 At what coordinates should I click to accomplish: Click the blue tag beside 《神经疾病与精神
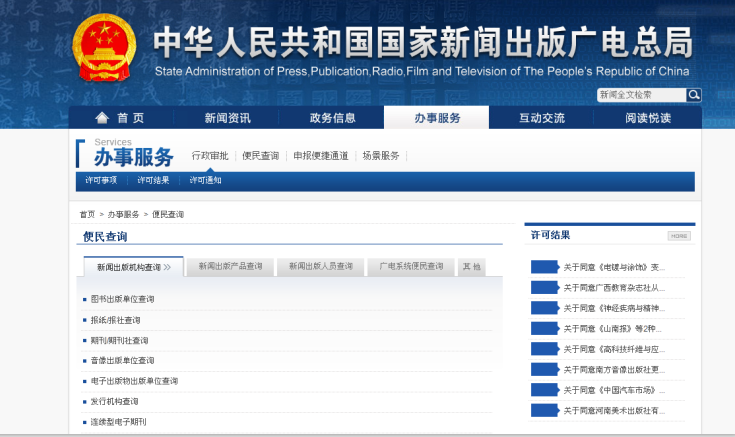(x=545, y=308)
